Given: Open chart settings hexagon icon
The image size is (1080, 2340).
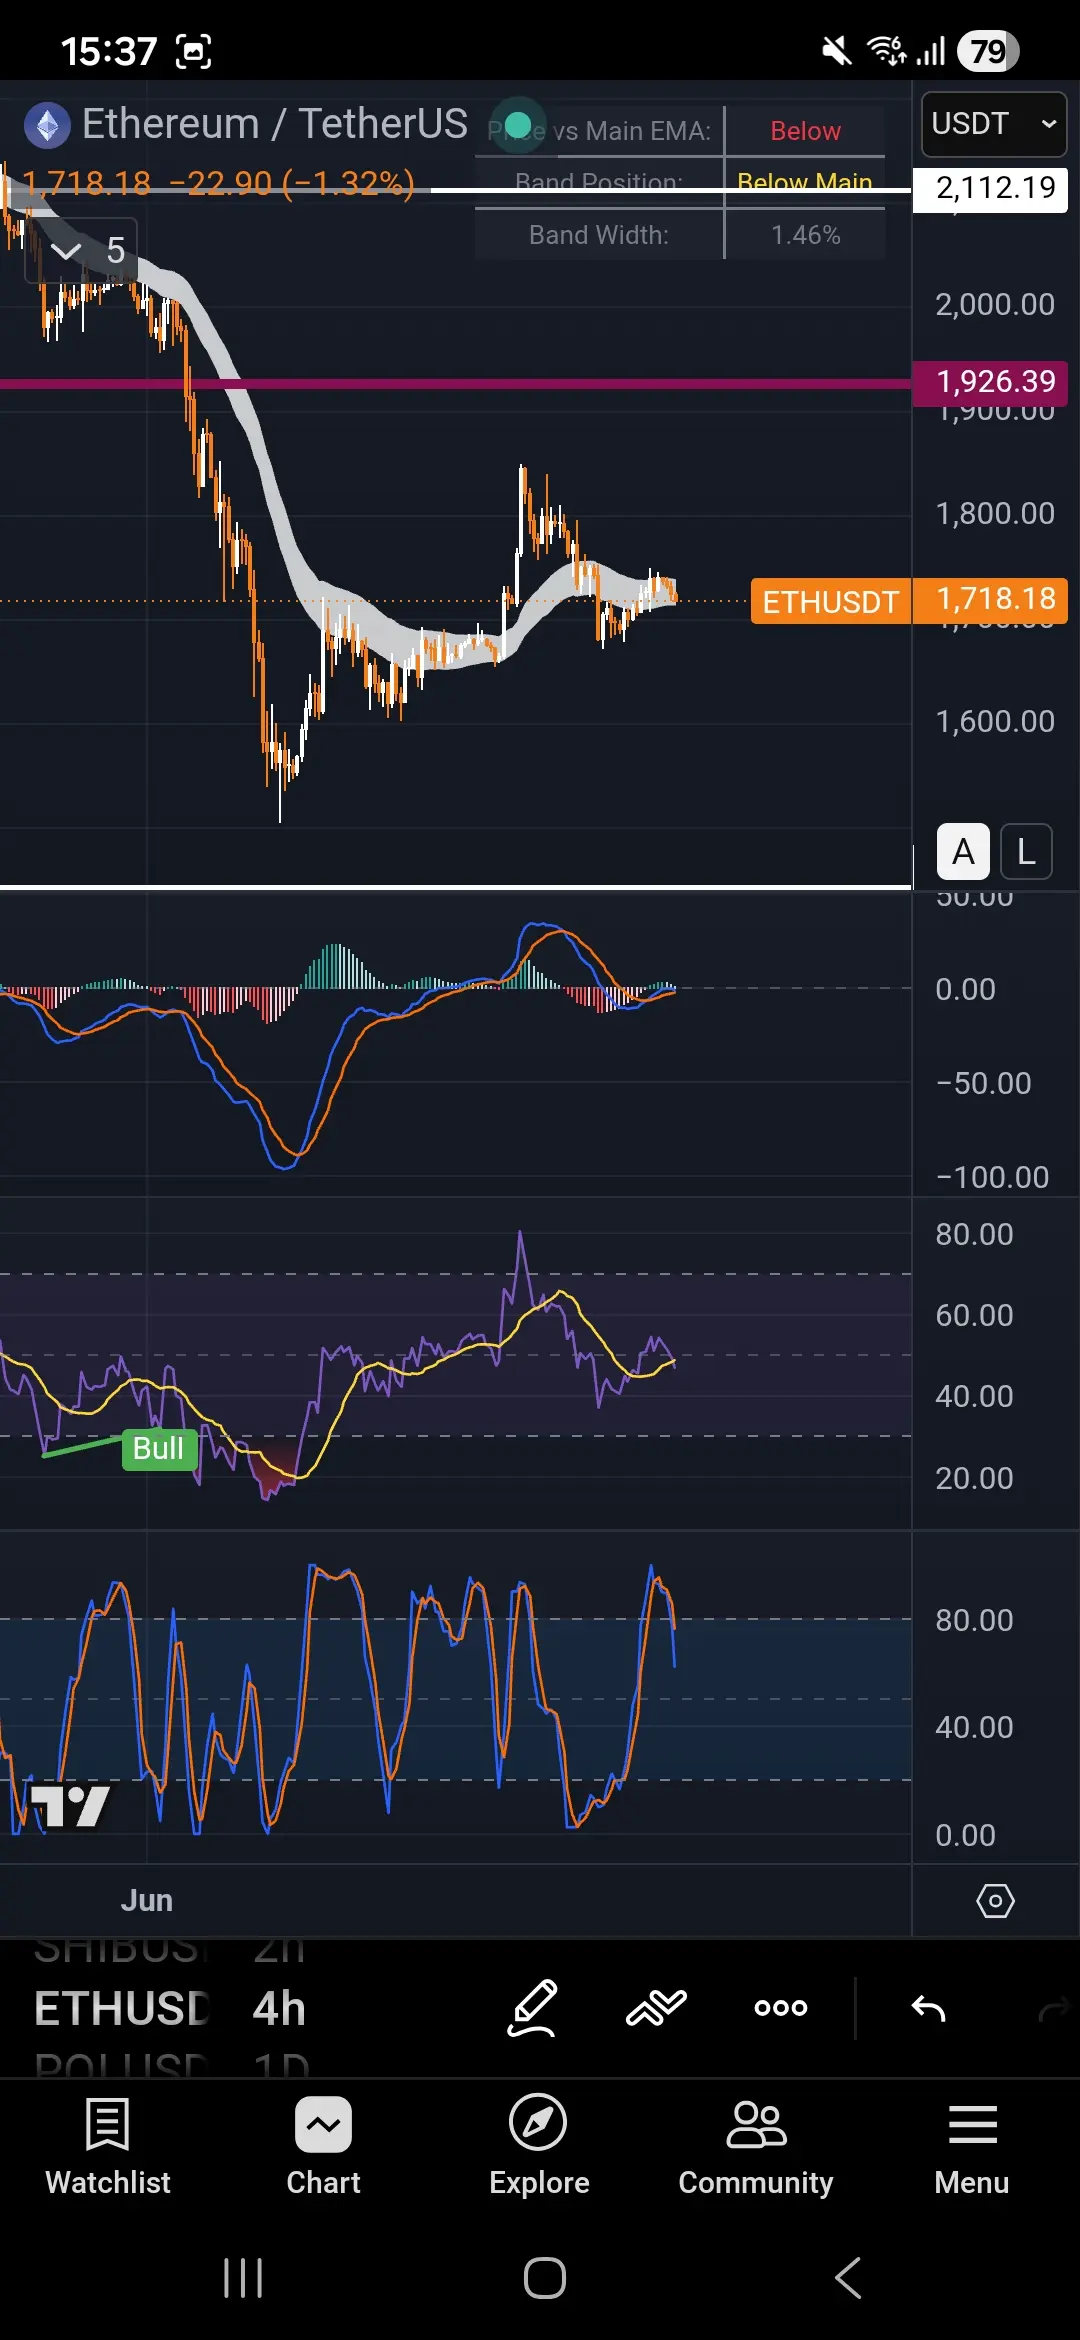Looking at the screenshot, I should 995,1901.
